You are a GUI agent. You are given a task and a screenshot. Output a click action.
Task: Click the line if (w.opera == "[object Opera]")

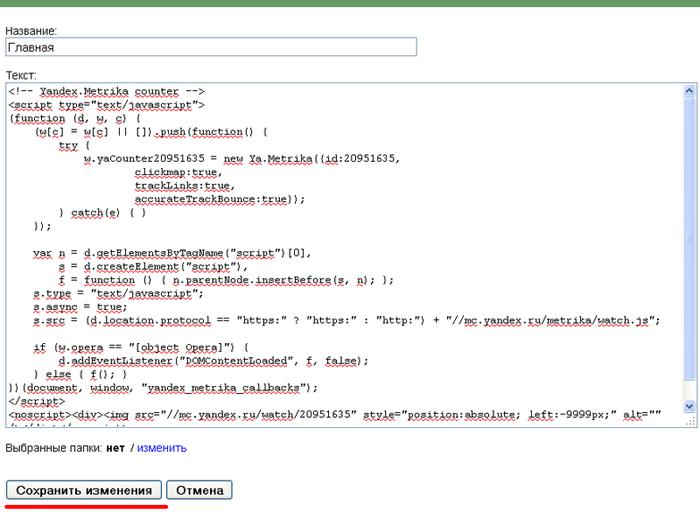[141, 347]
